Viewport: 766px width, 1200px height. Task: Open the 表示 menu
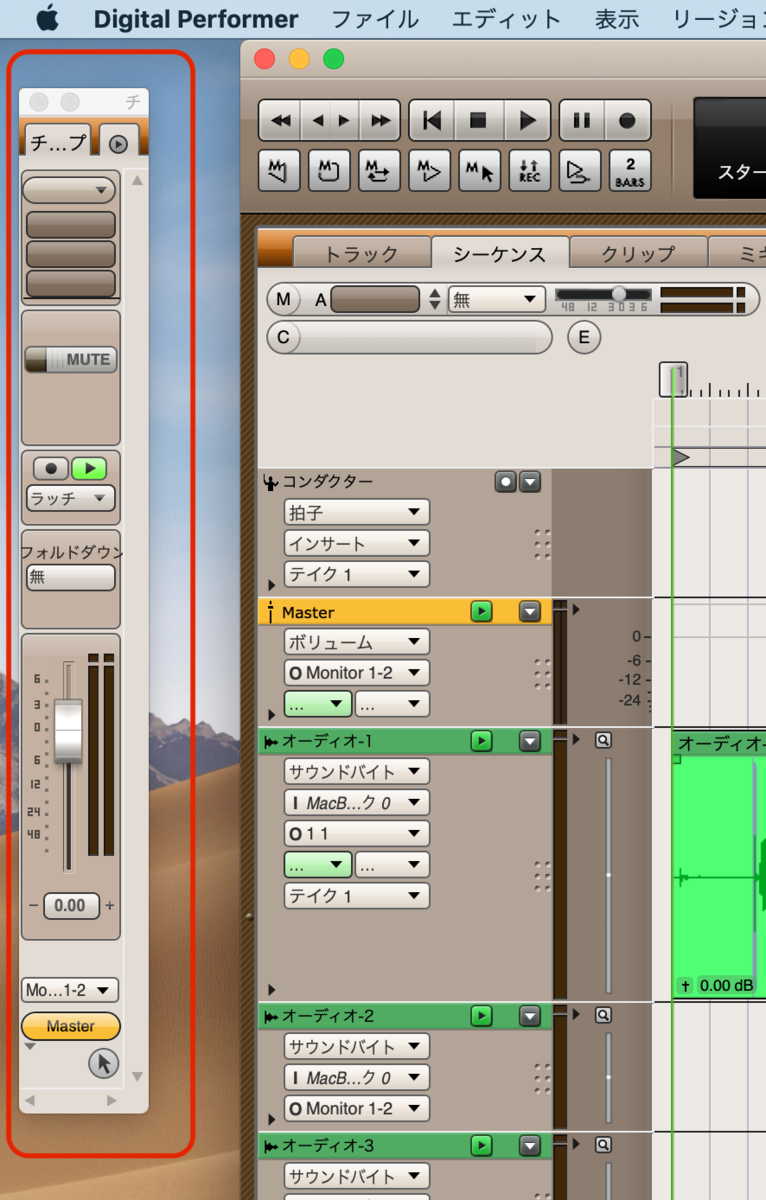tap(617, 19)
